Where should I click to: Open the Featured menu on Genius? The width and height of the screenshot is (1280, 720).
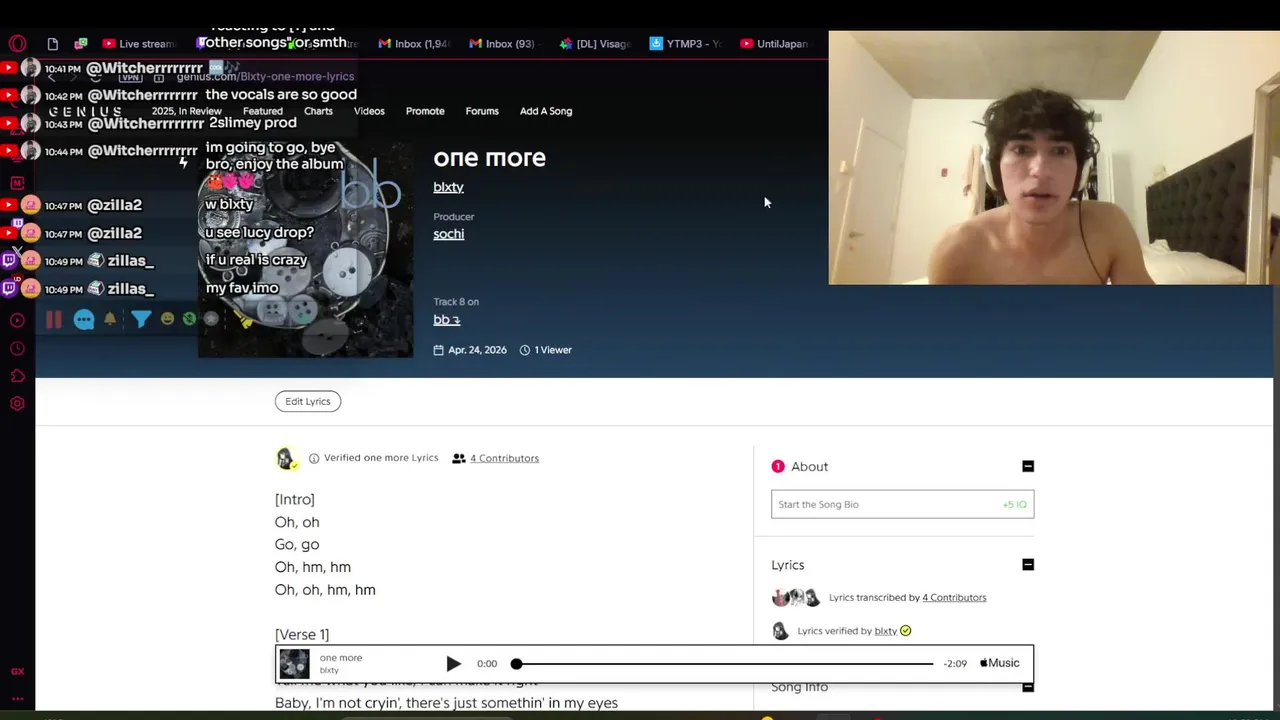[x=262, y=111]
